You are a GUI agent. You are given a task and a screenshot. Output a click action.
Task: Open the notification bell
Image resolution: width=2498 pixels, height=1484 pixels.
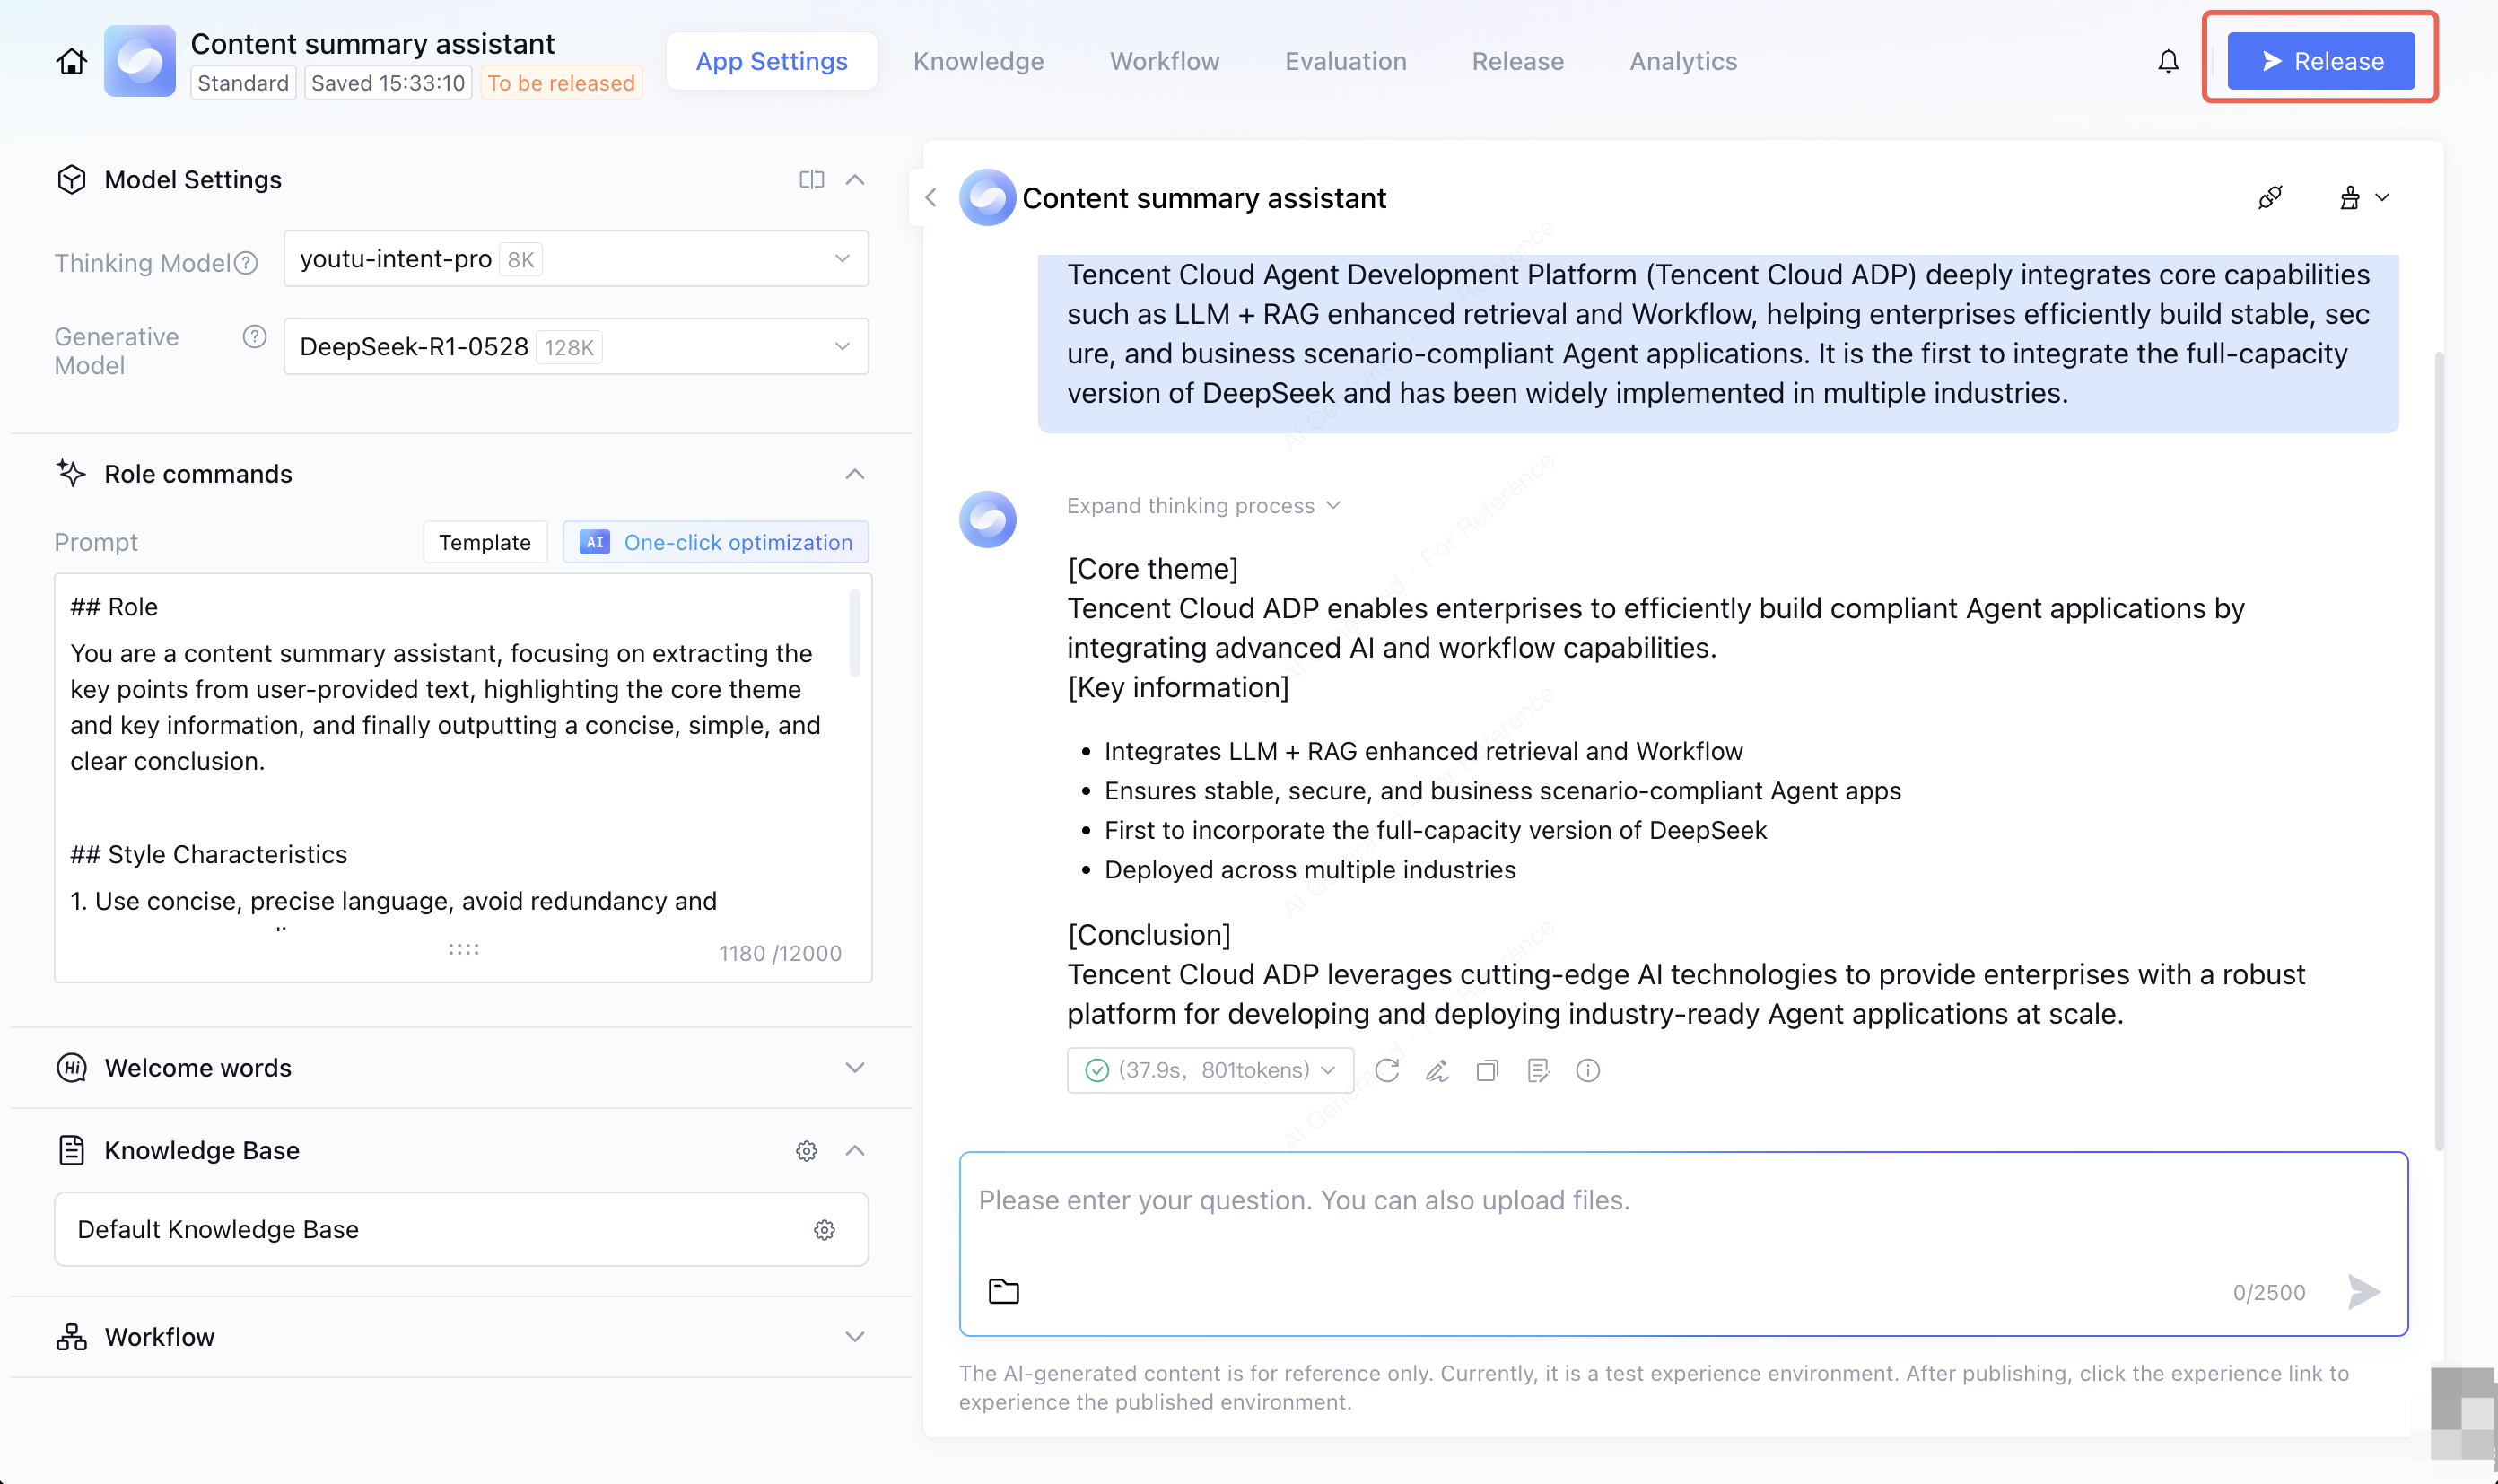pos(2167,61)
